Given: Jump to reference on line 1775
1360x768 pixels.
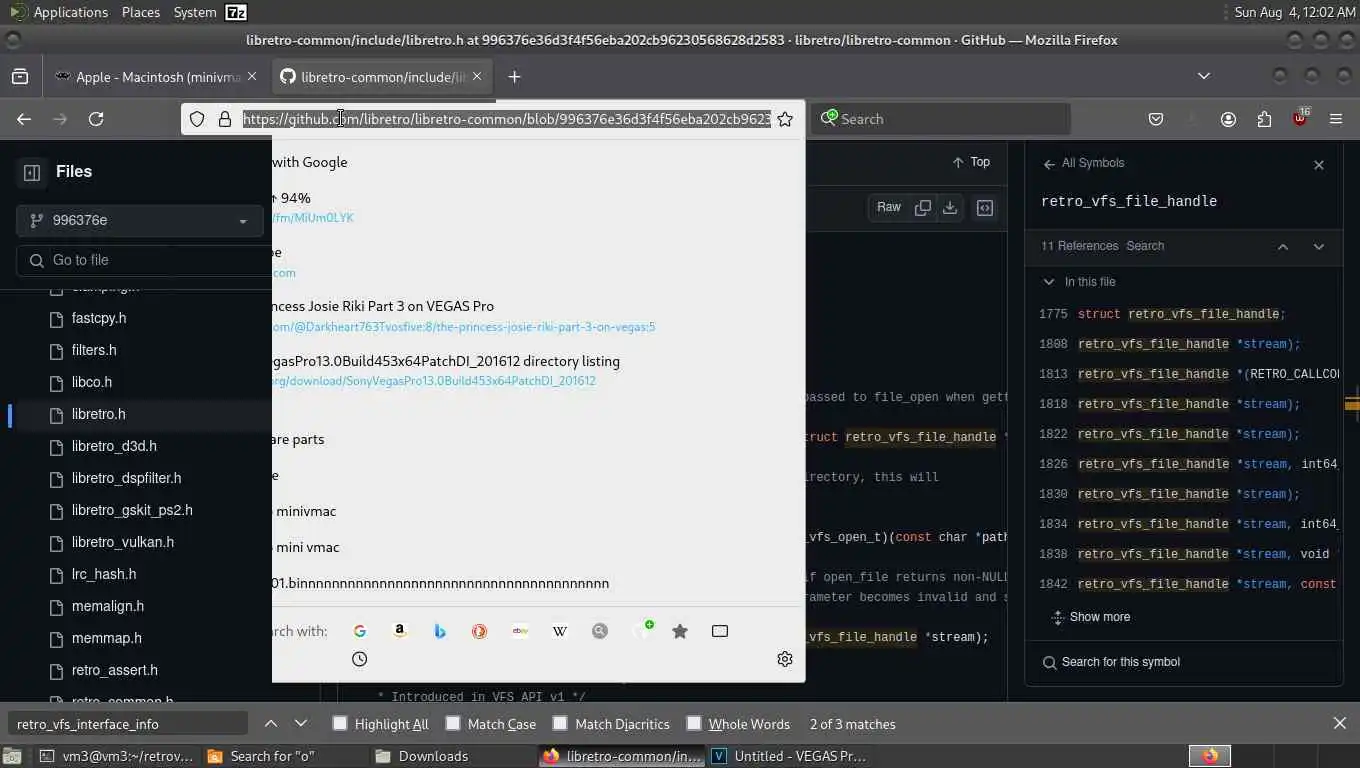Looking at the screenshot, I should (1188, 314).
